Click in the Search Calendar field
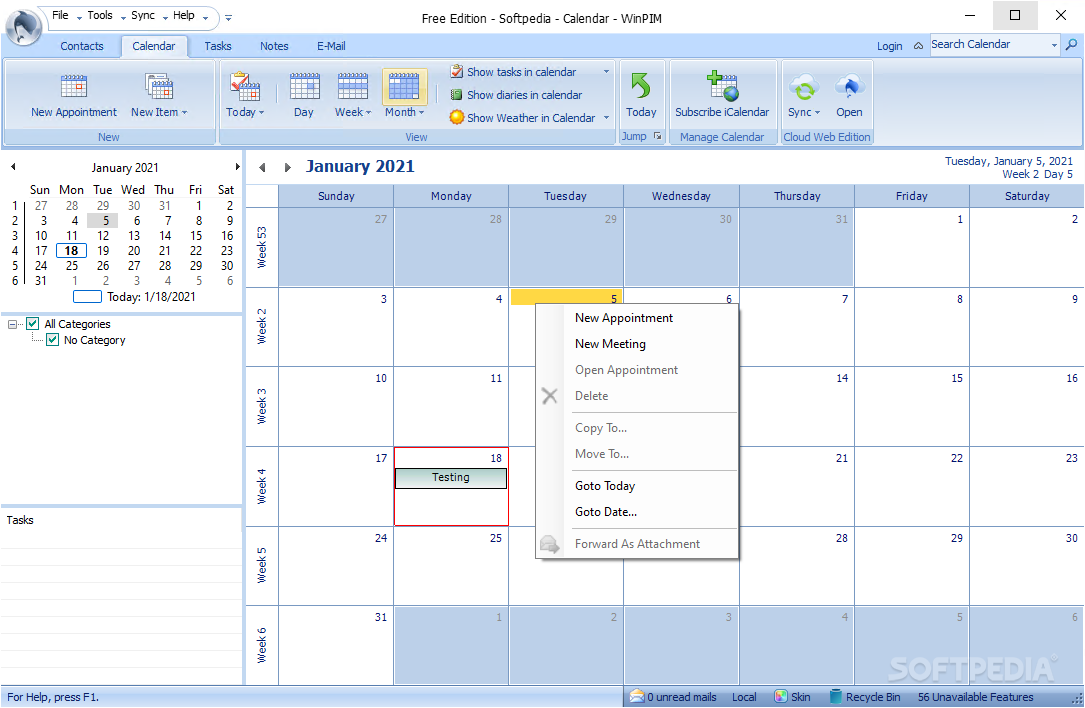The image size is (1085, 708). pos(989,44)
